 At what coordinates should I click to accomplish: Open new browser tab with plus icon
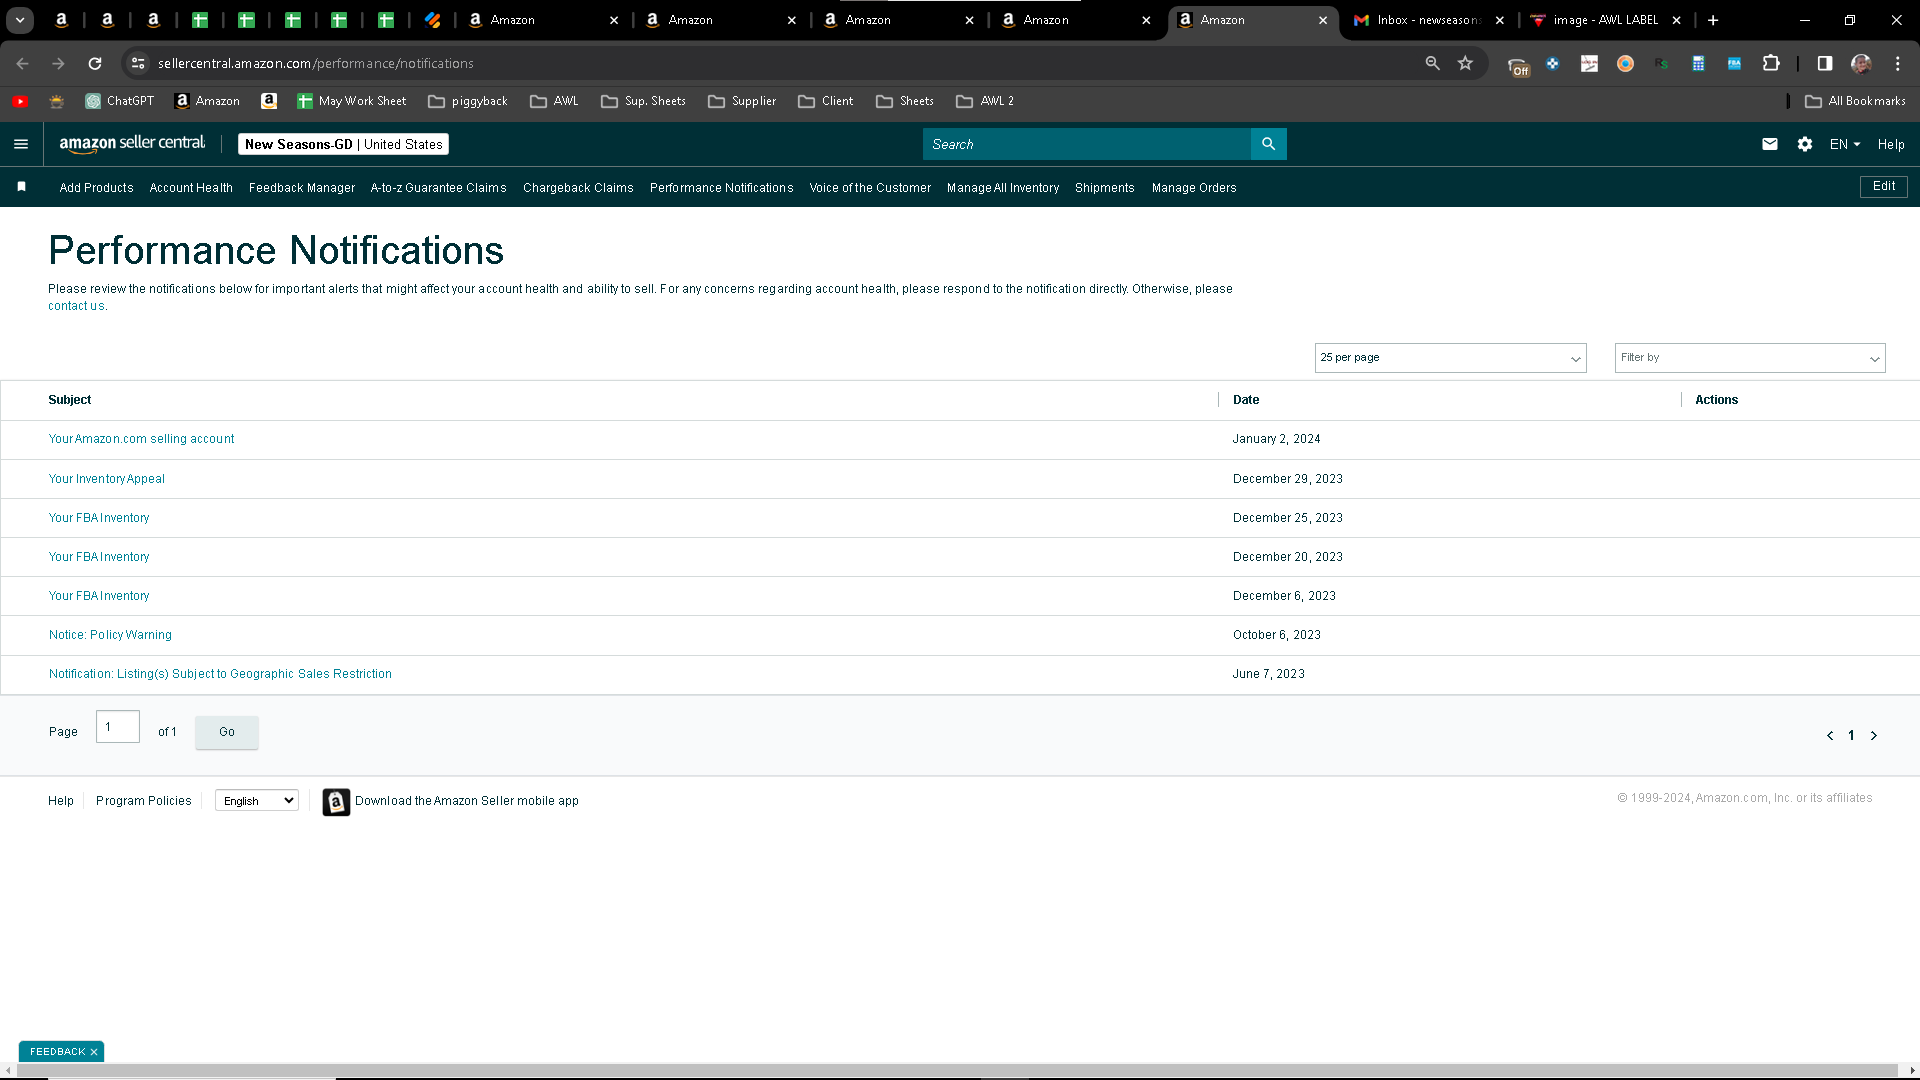[1713, 20]
